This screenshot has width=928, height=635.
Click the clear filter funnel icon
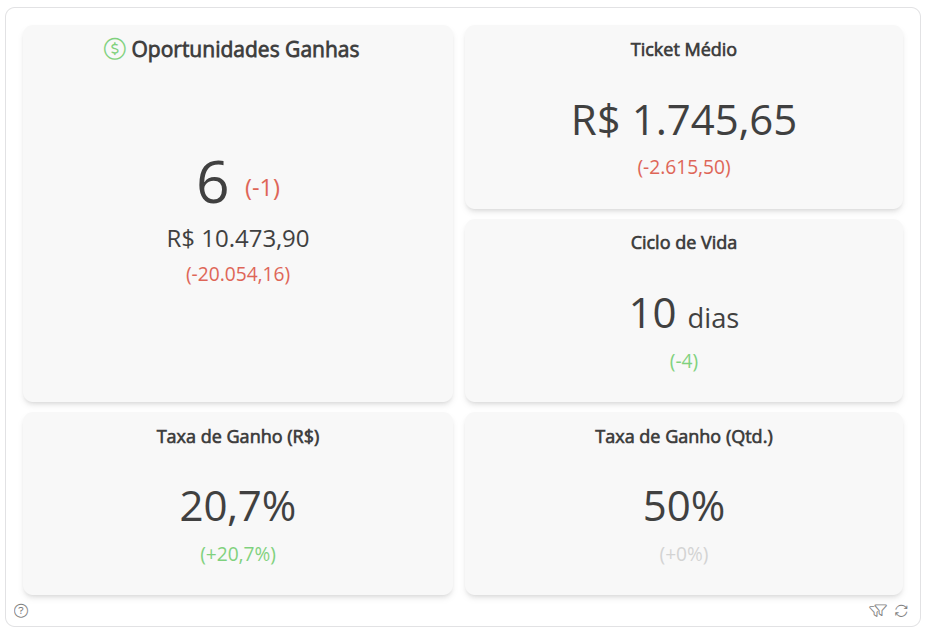(878, 610)
